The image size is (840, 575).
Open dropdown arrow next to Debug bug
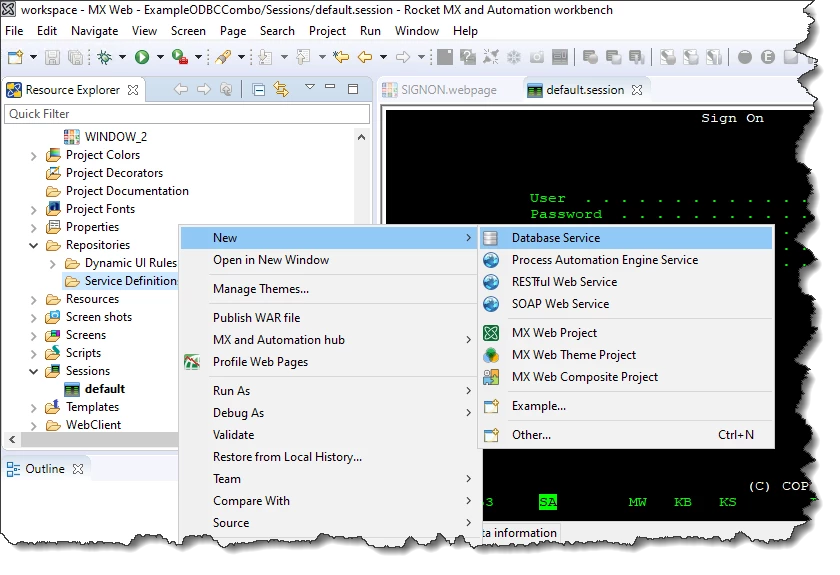(122, 57)
